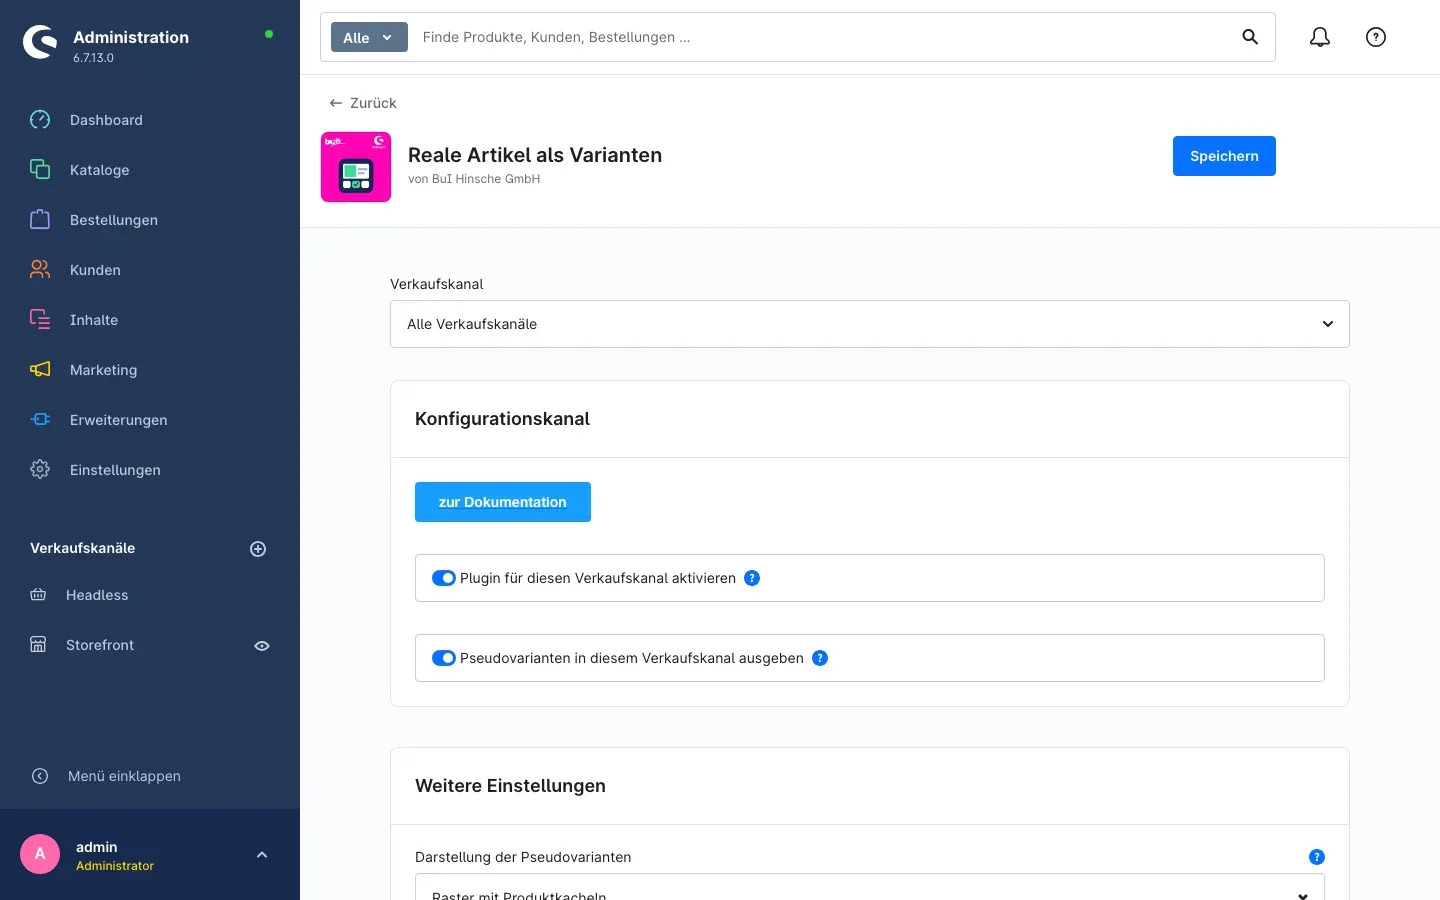Click the Erweiterungen plug icon

(40, 420)
